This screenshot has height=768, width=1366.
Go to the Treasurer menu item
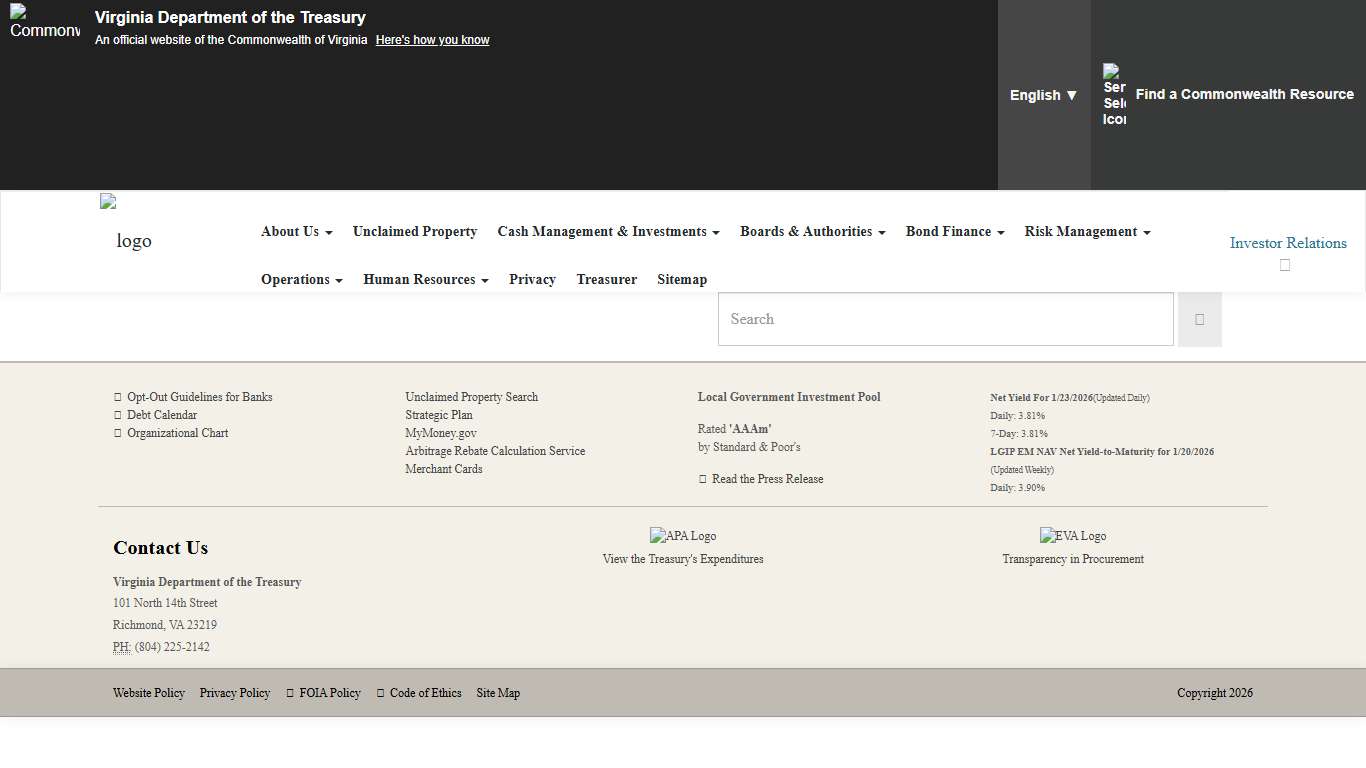point(606,280)
